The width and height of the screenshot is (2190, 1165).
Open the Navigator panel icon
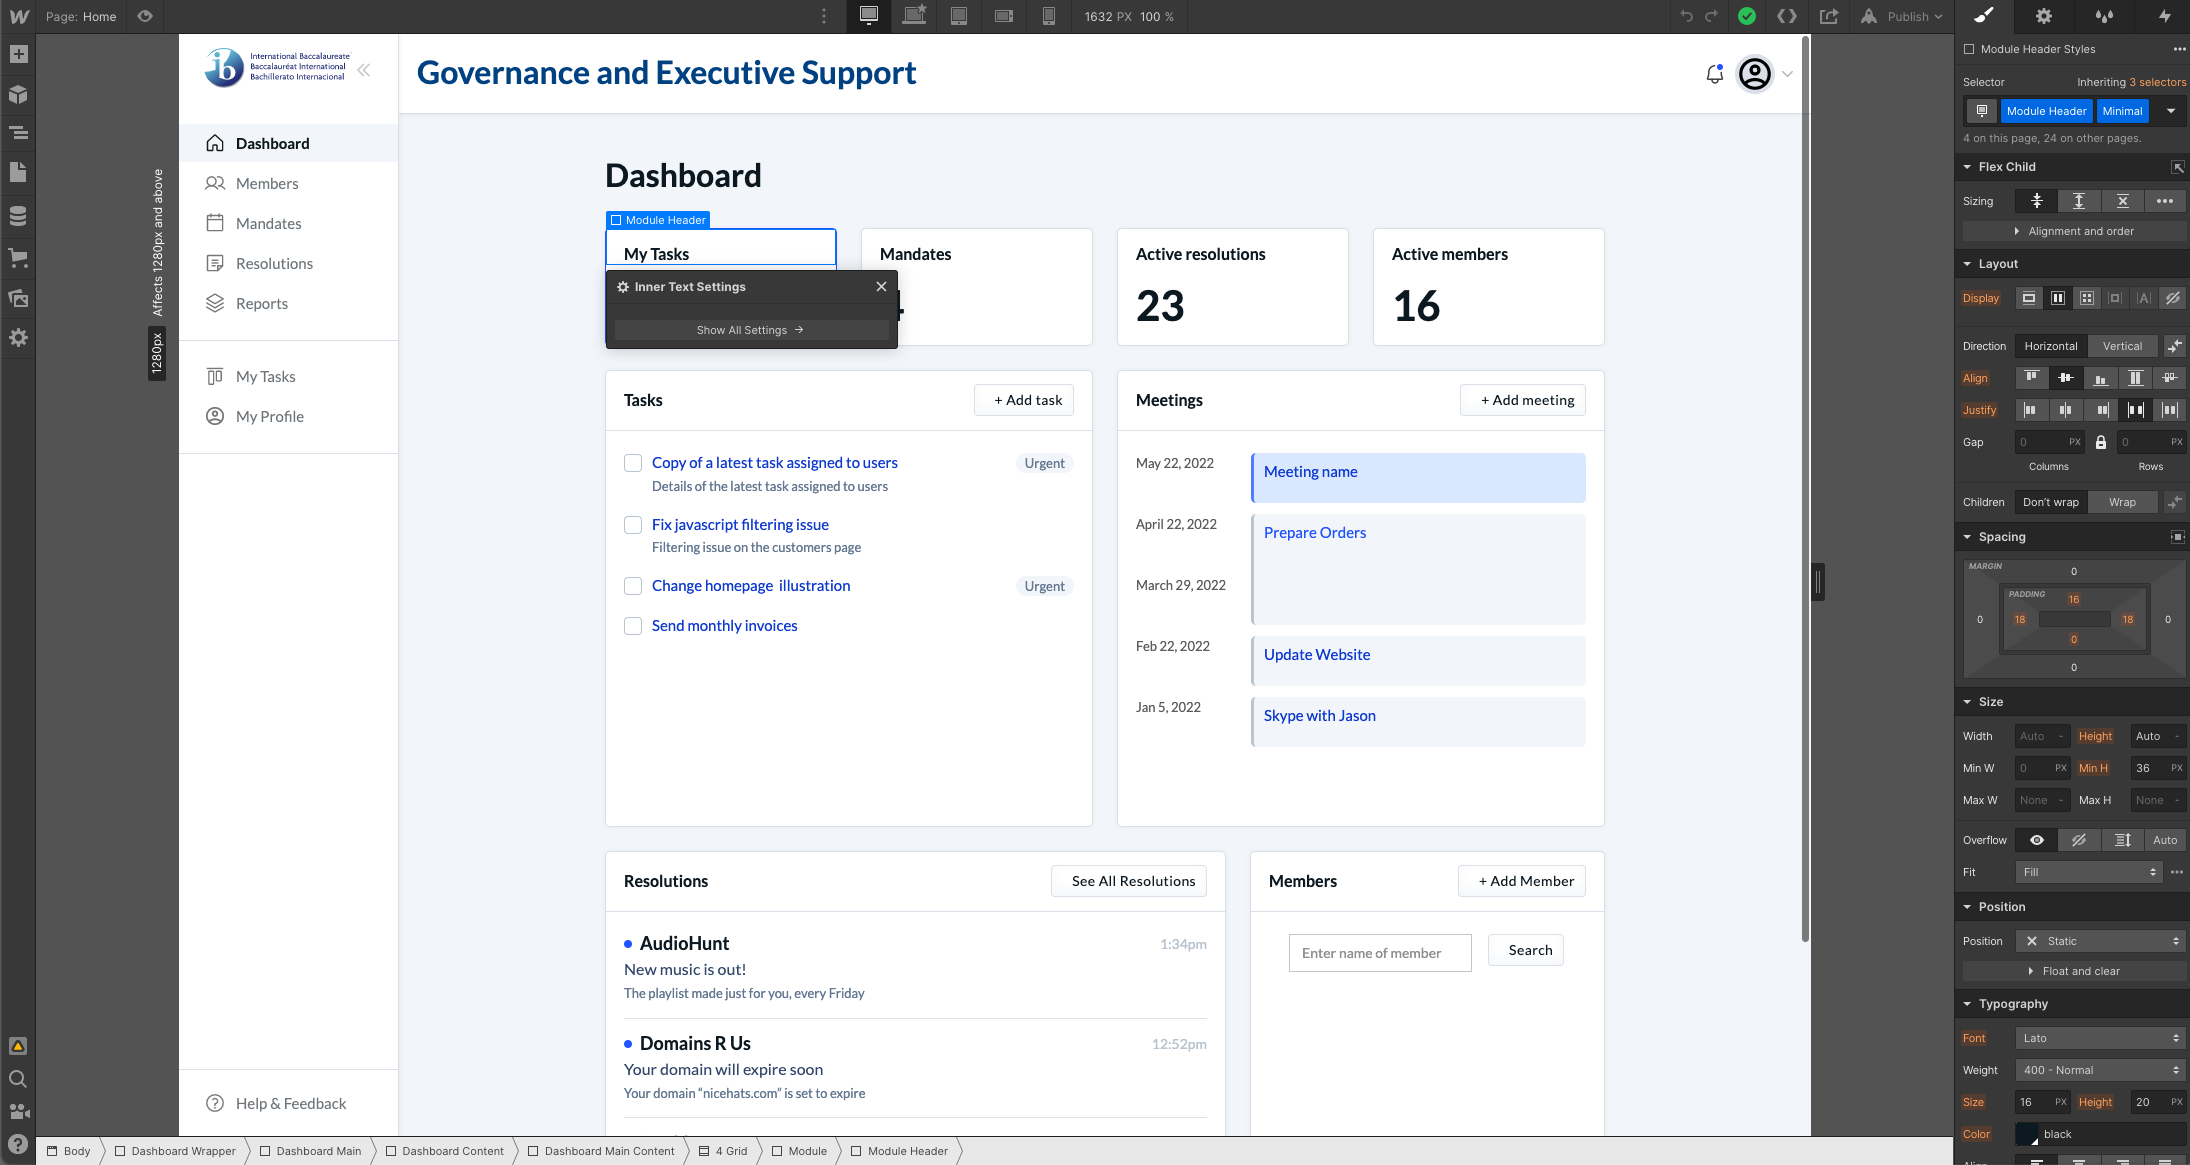[x=18, y=132]
